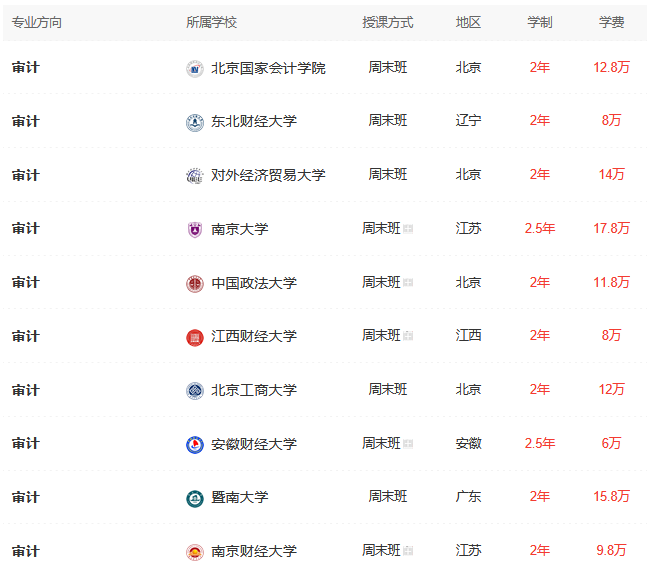This screenshot has width=661, height=577.
Task: Click 2.5年 in the 南京大学 row
Action: click(540, 229)
